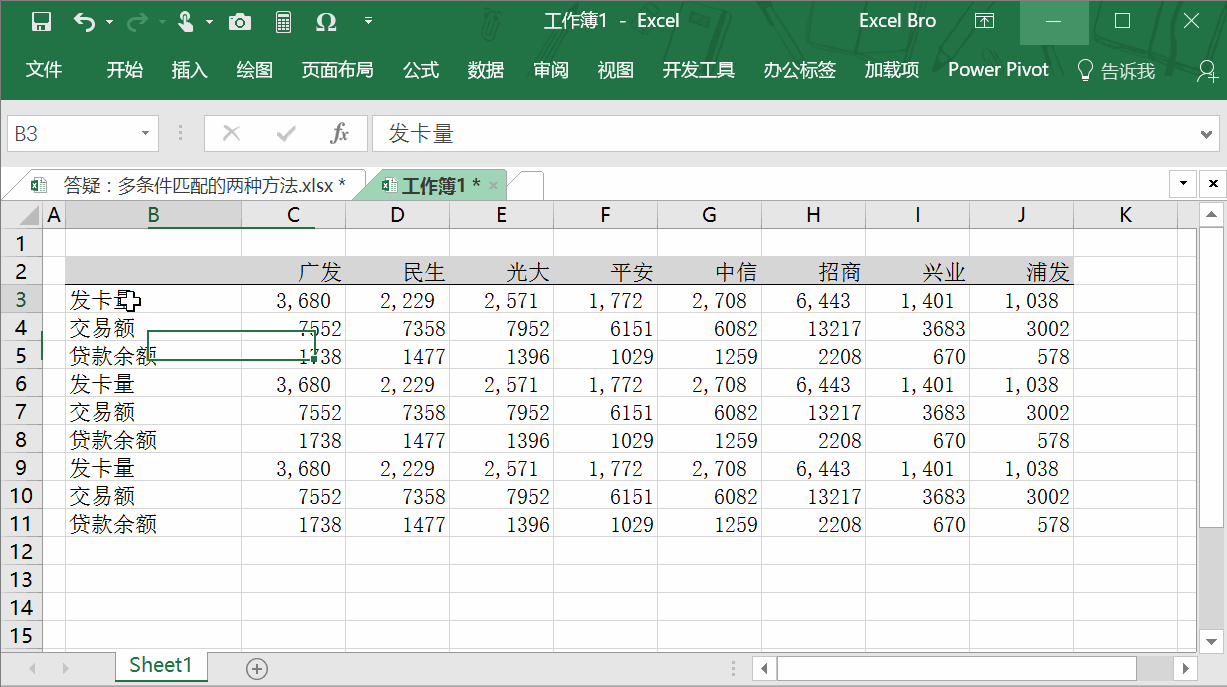Click previous sheet navigation arrow
The image size is (1227, 687).
[33, 669]
